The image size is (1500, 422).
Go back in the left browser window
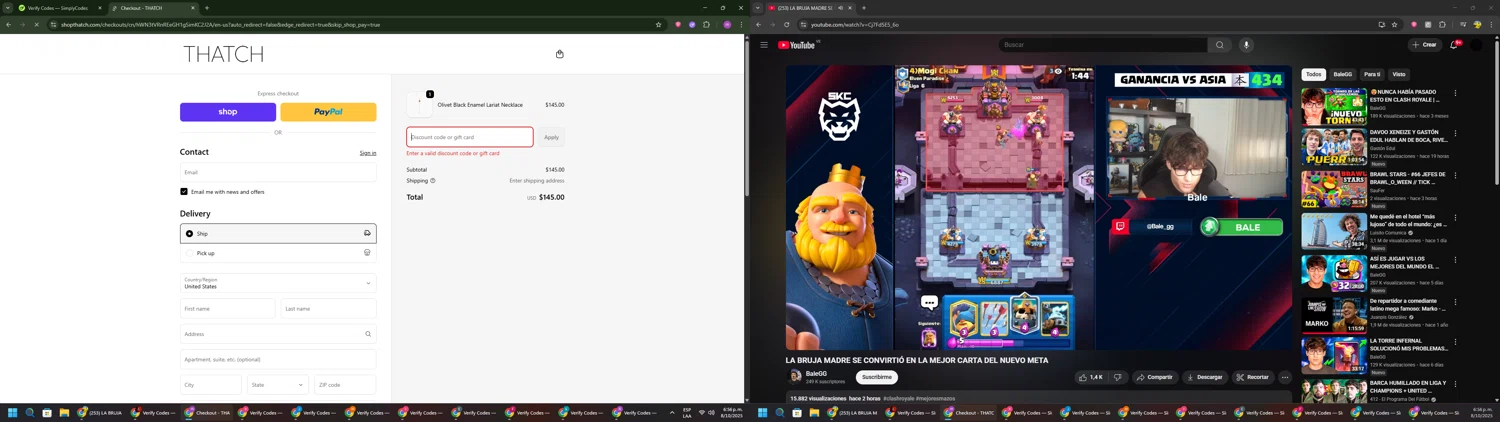(x=8, y=25)
